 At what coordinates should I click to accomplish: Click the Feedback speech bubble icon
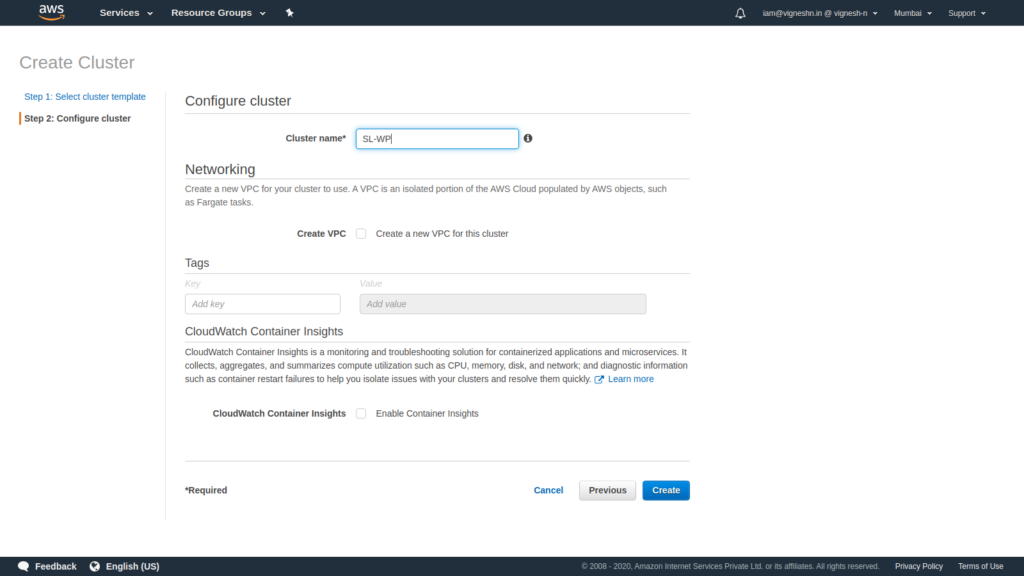click(x=24, y=566)
